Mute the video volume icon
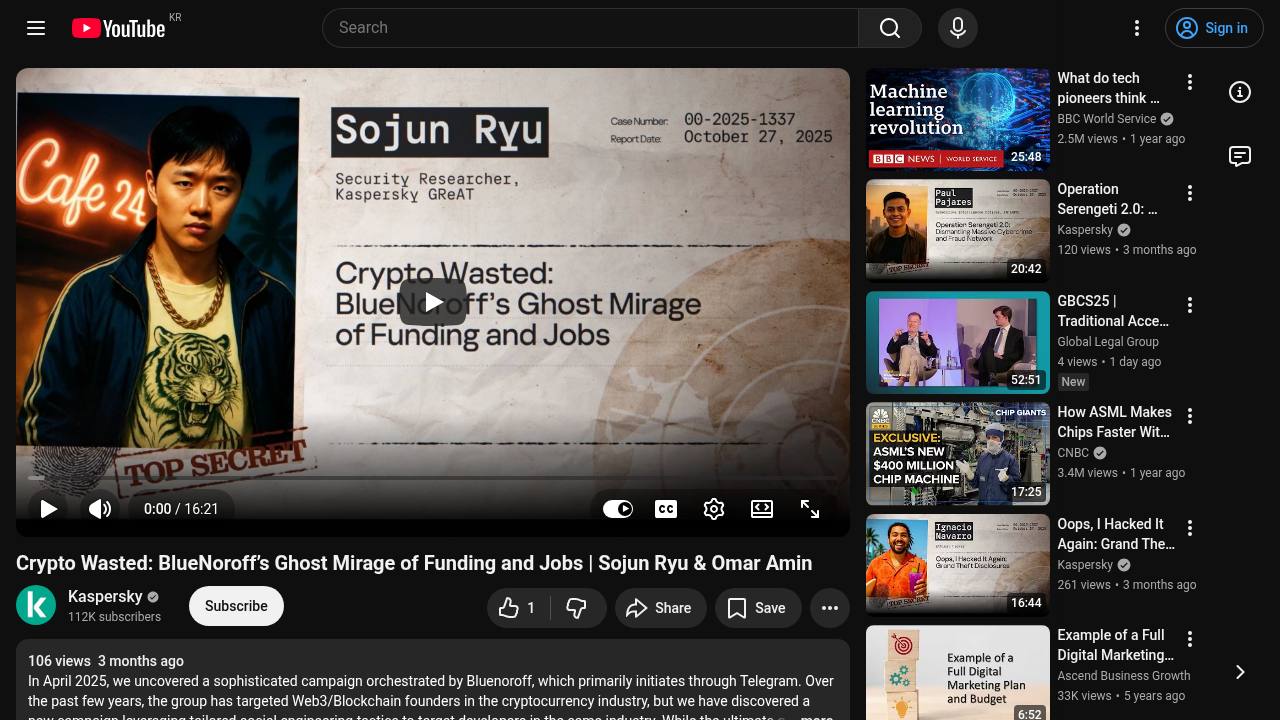The image size is (1280, 720). pyautogui.click(x=100, y=509)
